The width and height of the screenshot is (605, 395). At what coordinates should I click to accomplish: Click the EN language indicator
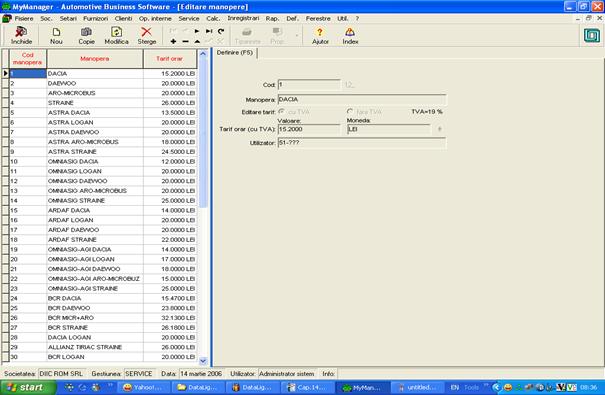click(x=455, y=387)
